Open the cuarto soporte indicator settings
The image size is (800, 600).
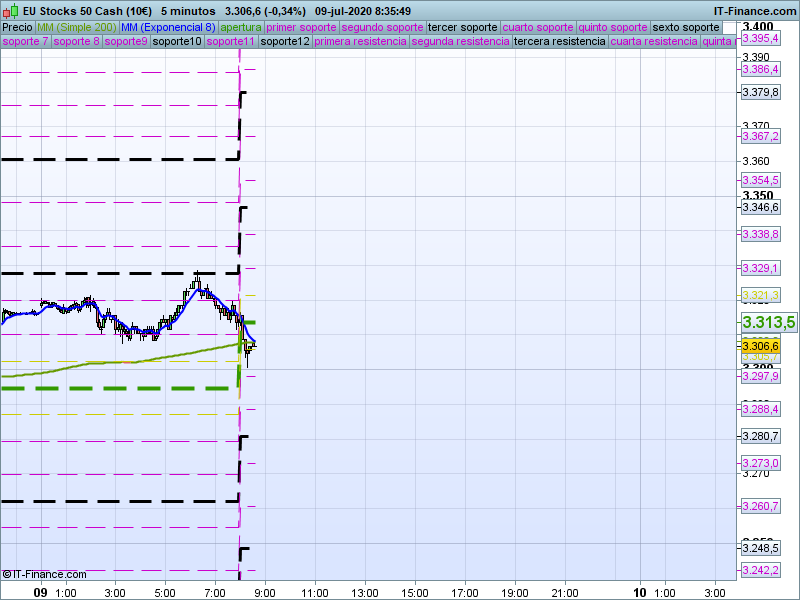coord(537,27)
